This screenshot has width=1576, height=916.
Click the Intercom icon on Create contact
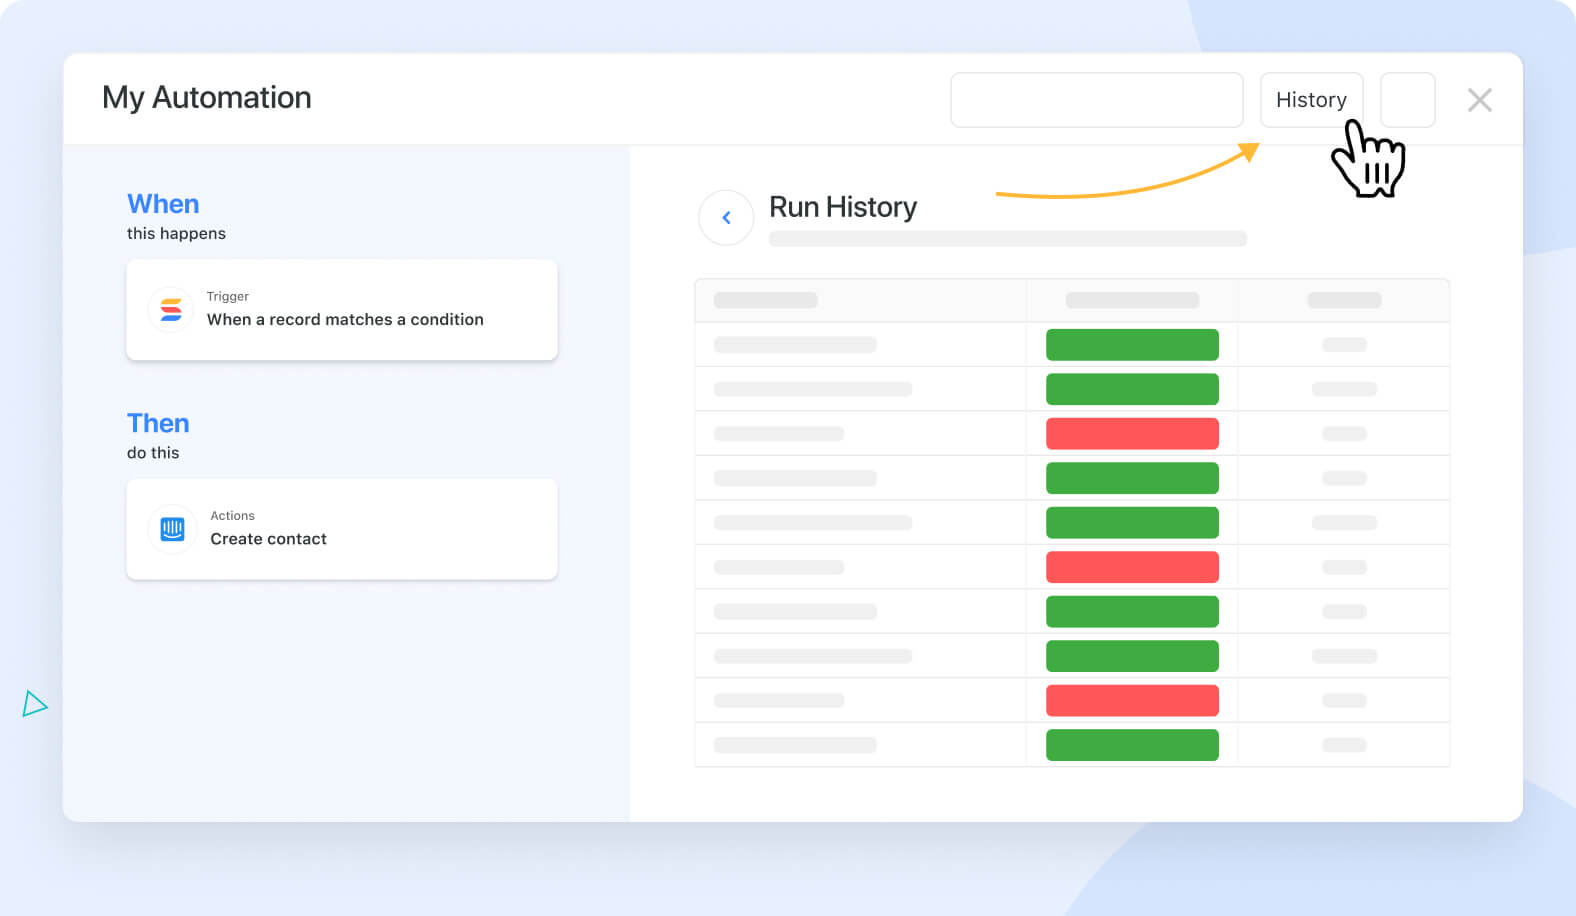[172, 529]
